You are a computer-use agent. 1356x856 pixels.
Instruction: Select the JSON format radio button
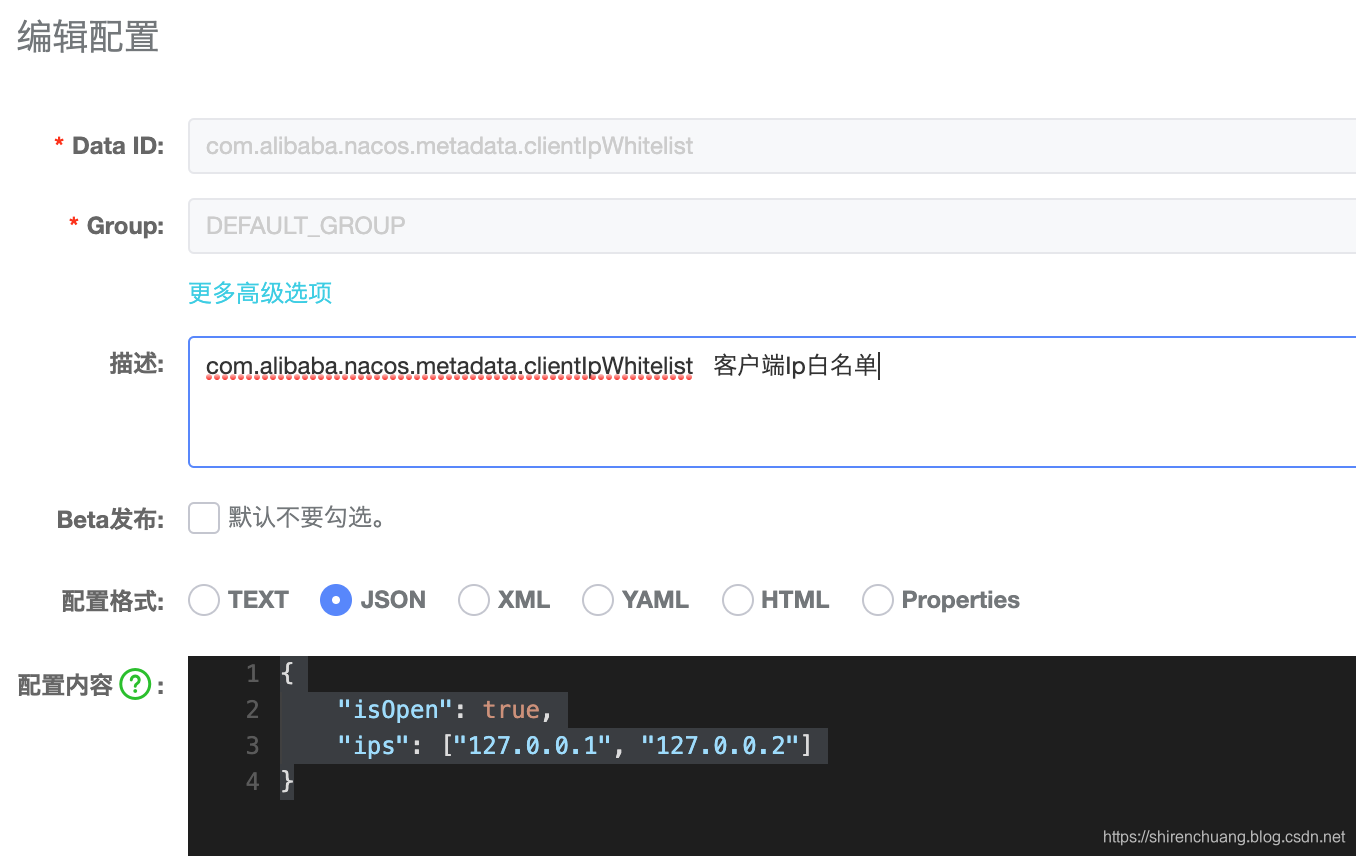[x=336, y=600]
